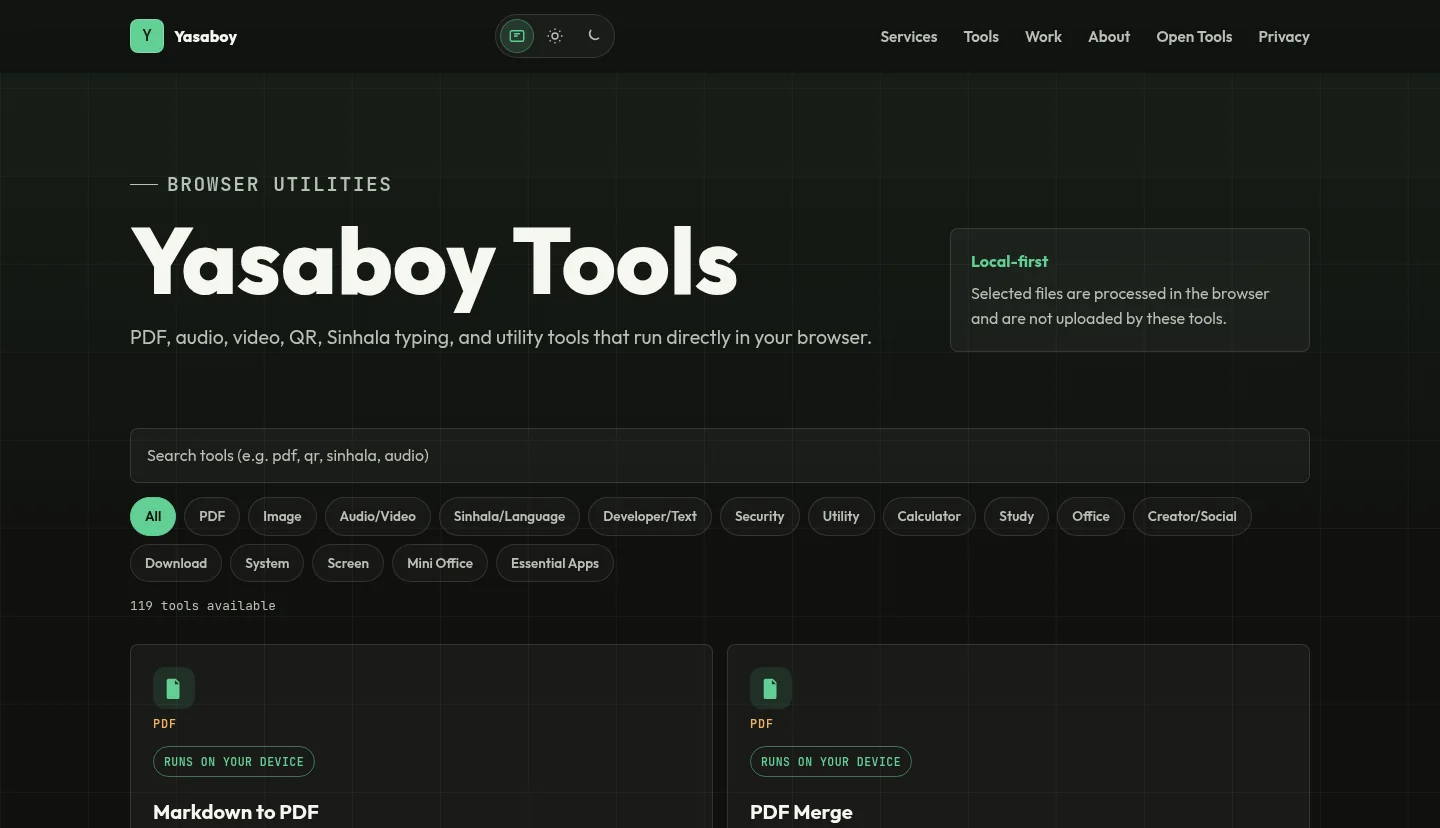1440x828 pixels.
Task: Click Runs On Your Device badge on PDF Merge card
Action: (831, 761)
